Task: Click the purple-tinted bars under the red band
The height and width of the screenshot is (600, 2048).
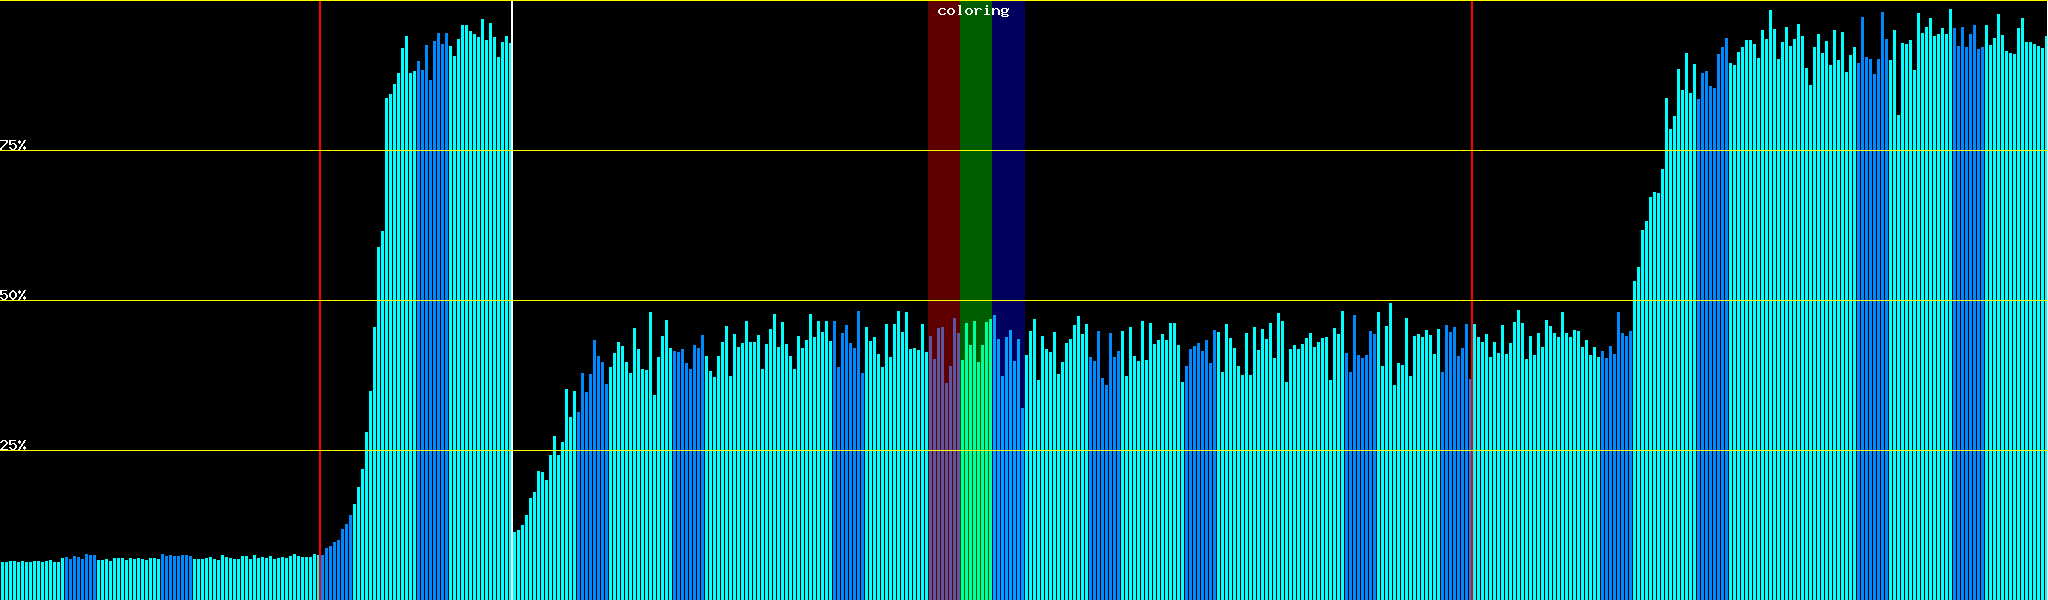Action: coord(943,480)
